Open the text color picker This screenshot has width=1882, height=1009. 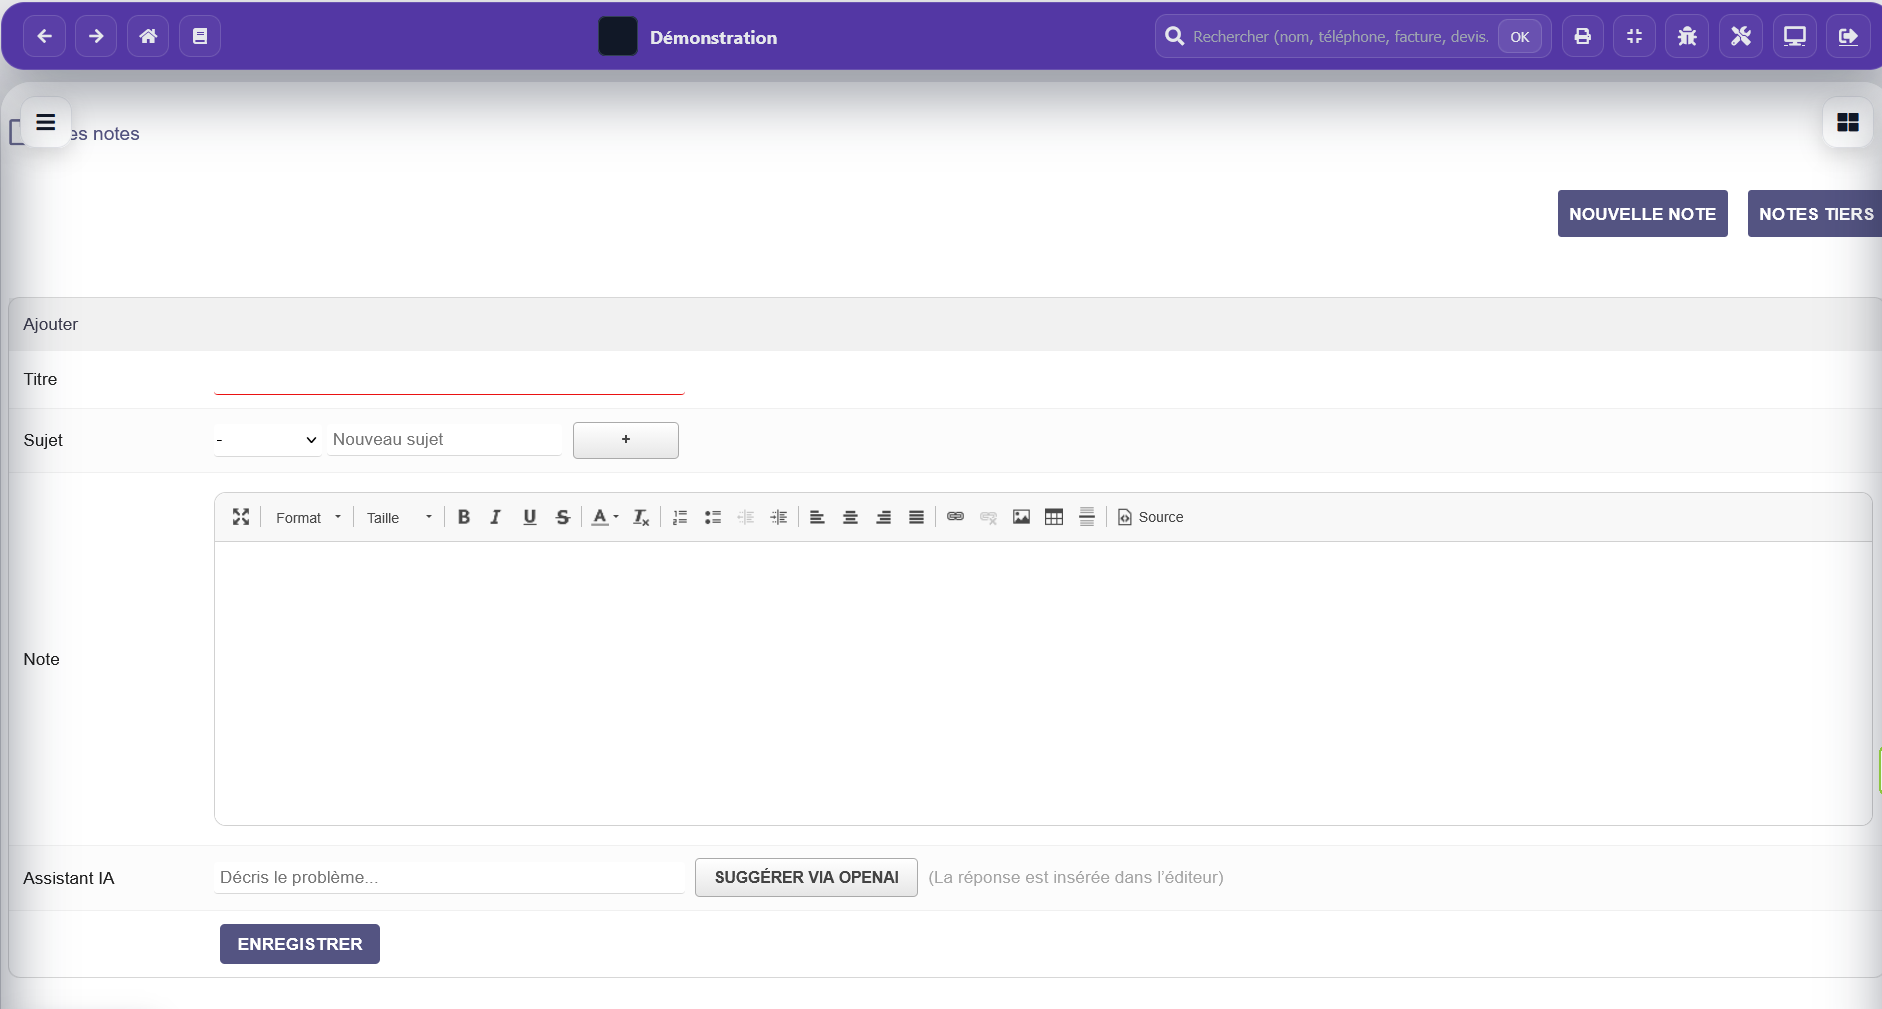pyautogui.click(x=604, y=517)
